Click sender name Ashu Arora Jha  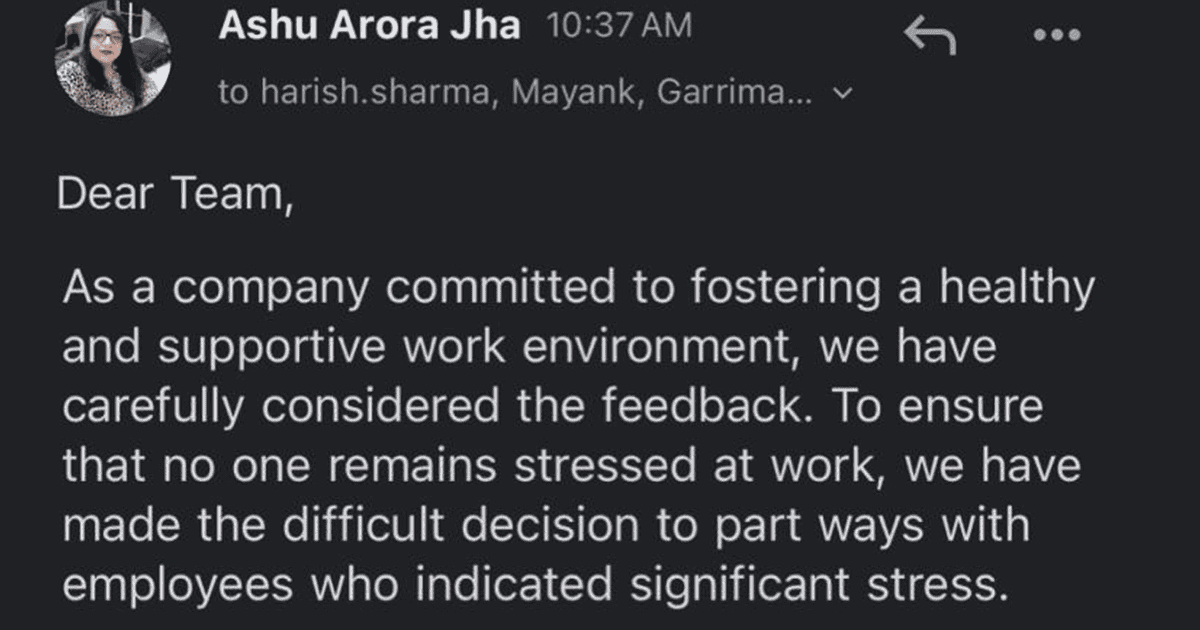369,27
